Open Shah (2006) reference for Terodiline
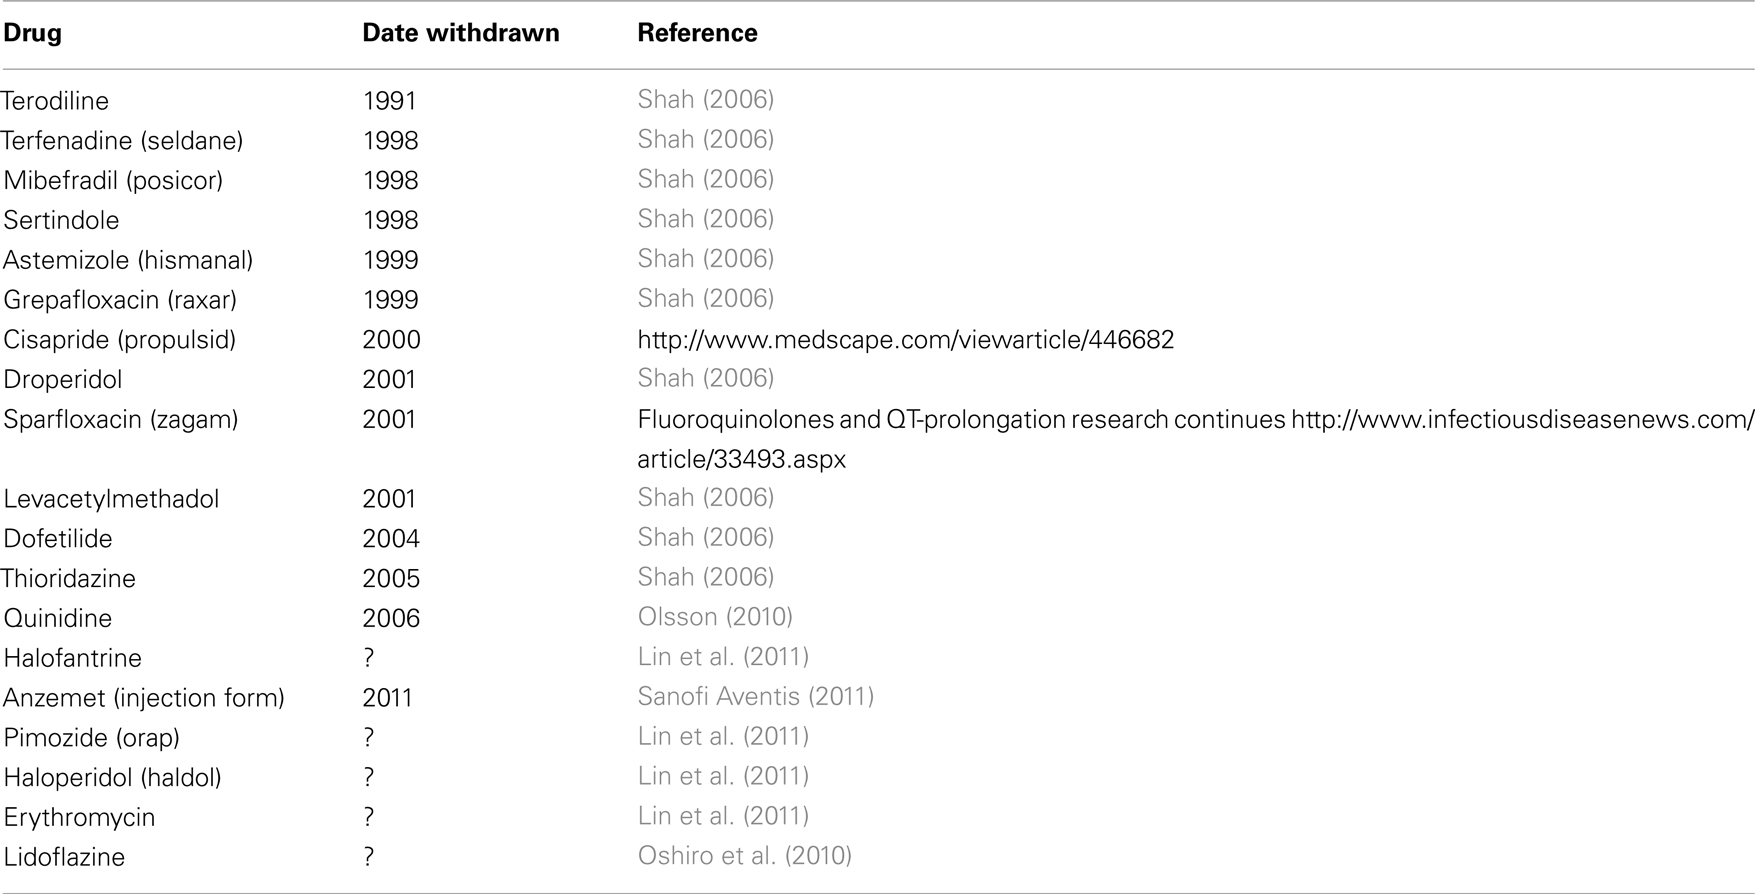 click(706, 99)
